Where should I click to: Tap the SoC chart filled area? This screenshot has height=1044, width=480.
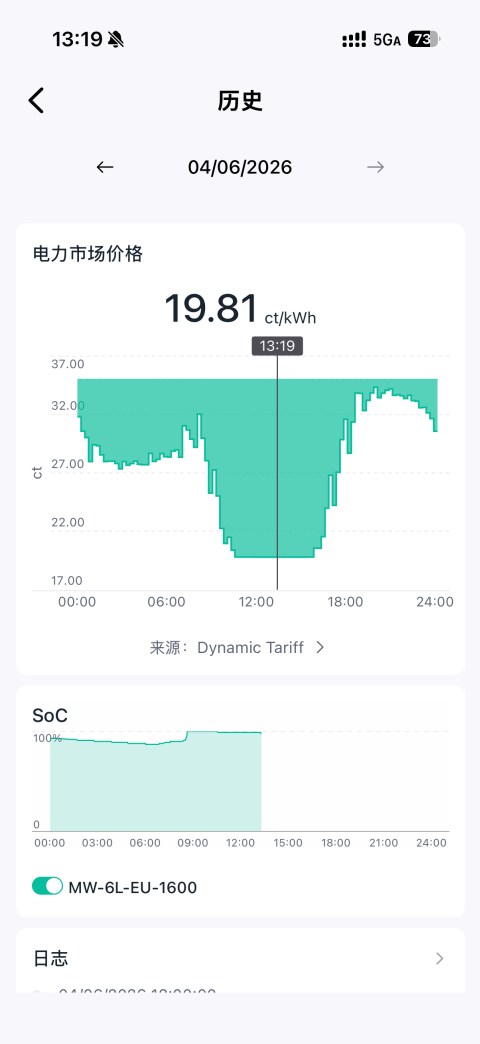tap(155, 786)
